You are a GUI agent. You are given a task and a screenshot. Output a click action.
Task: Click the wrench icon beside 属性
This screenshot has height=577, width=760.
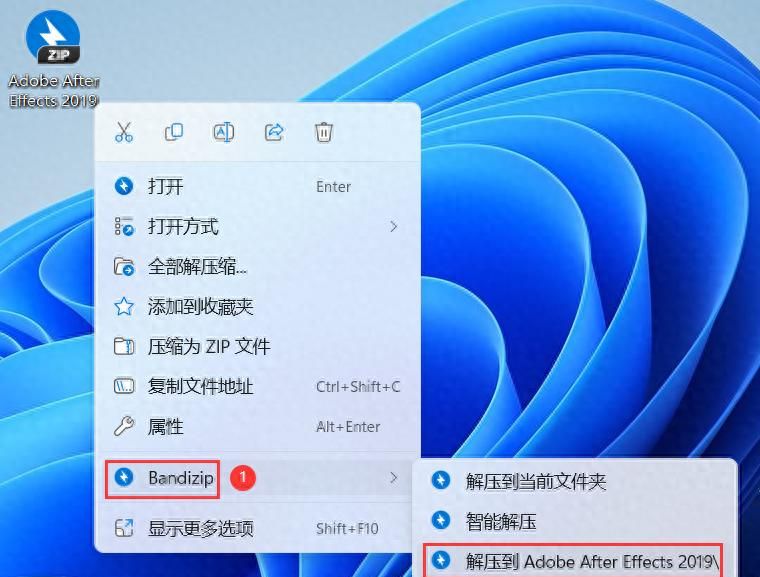coord(124,427)
